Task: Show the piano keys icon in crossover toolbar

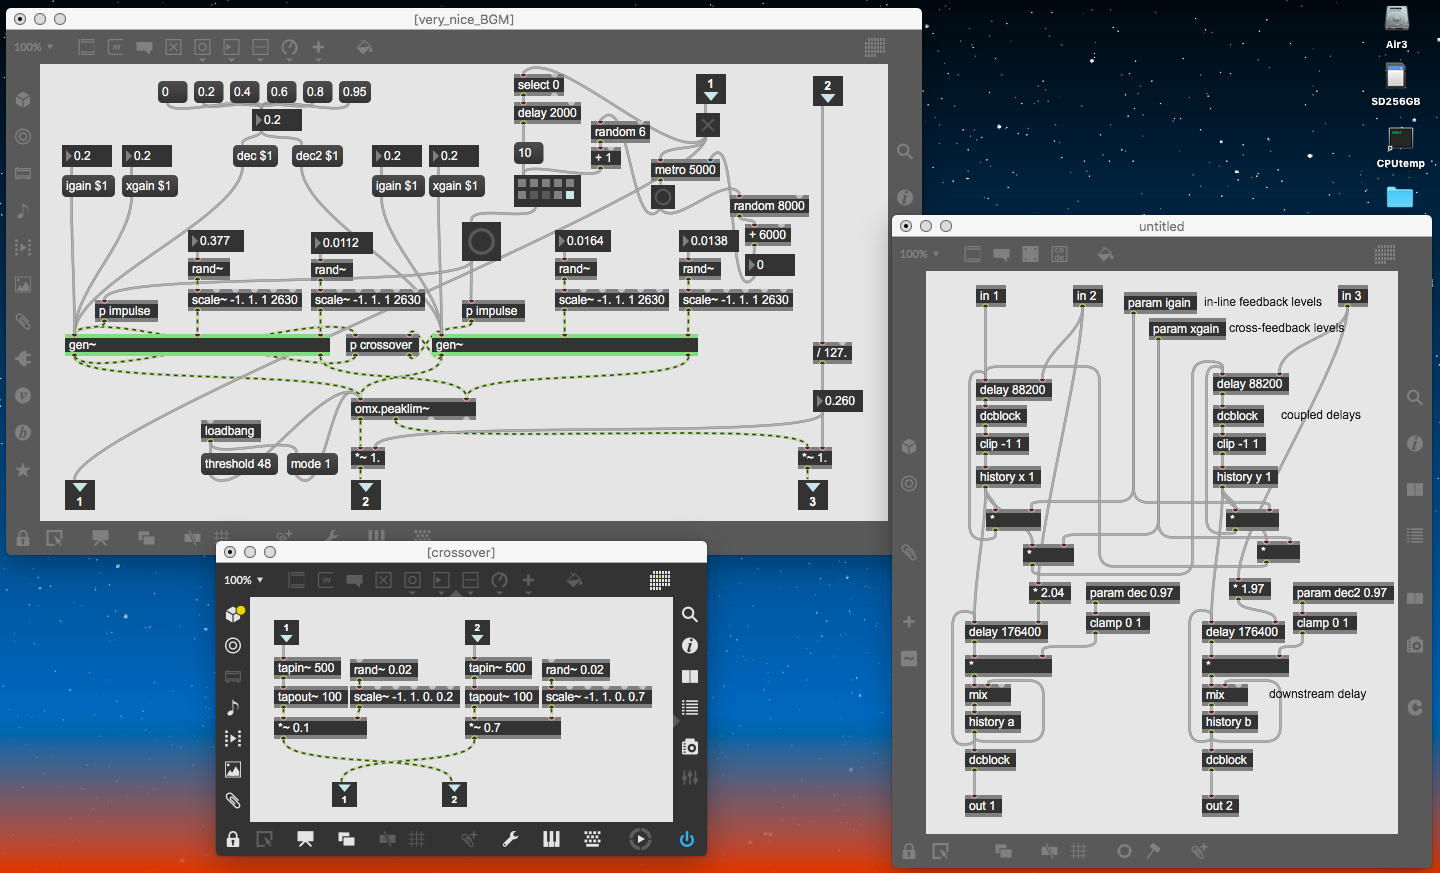Action: pos(551,839)
